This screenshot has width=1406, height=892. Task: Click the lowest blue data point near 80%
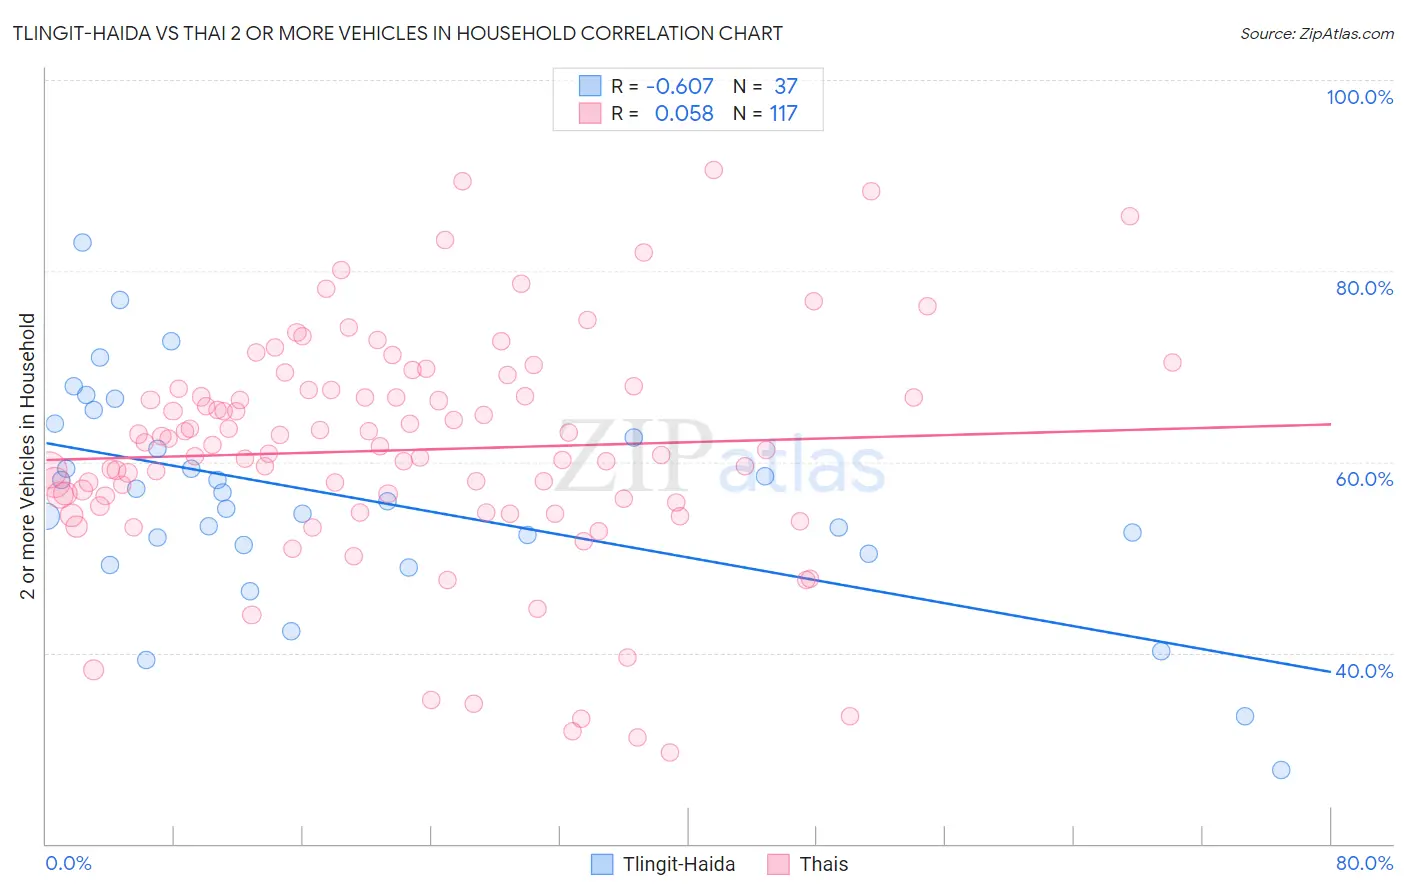(x=1281, y=770)
